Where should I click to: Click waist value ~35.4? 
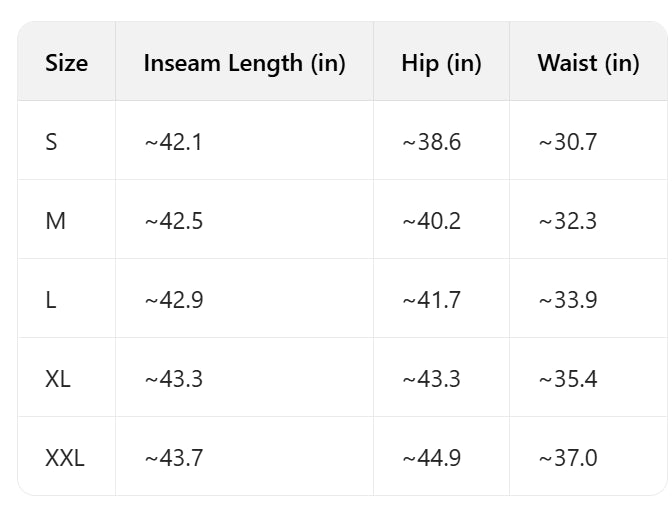(567, 379)
